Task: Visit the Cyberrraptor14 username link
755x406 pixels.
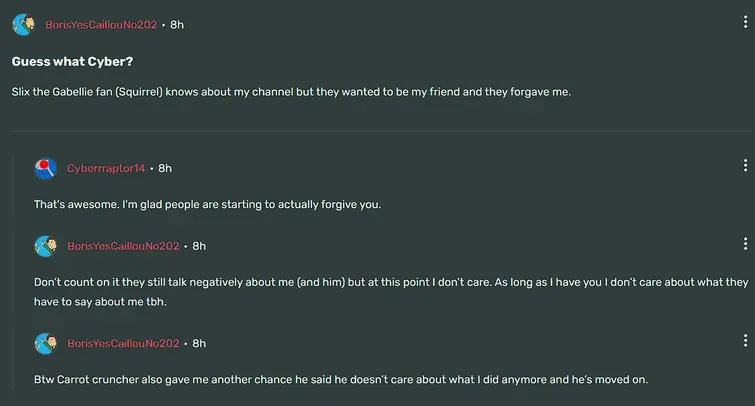Action: click(106, 168)
